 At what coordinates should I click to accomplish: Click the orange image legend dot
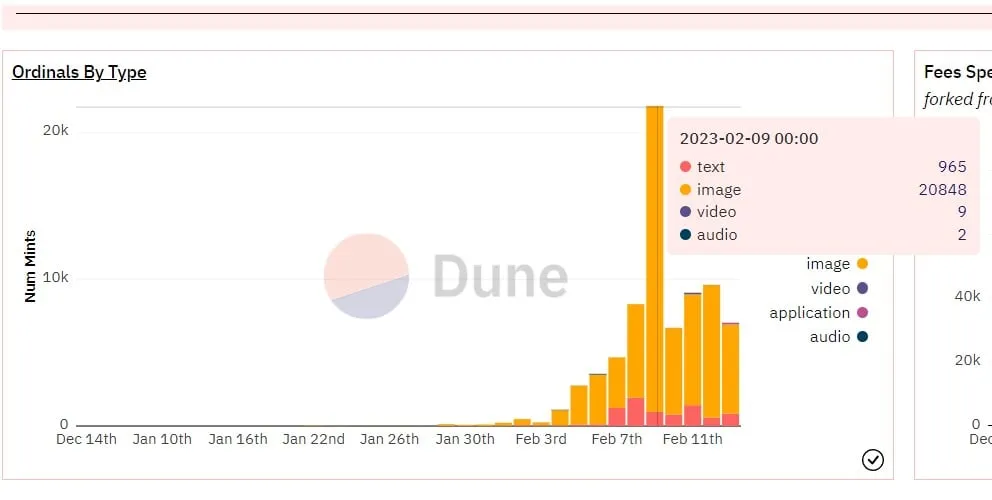(x=862, y=264)
